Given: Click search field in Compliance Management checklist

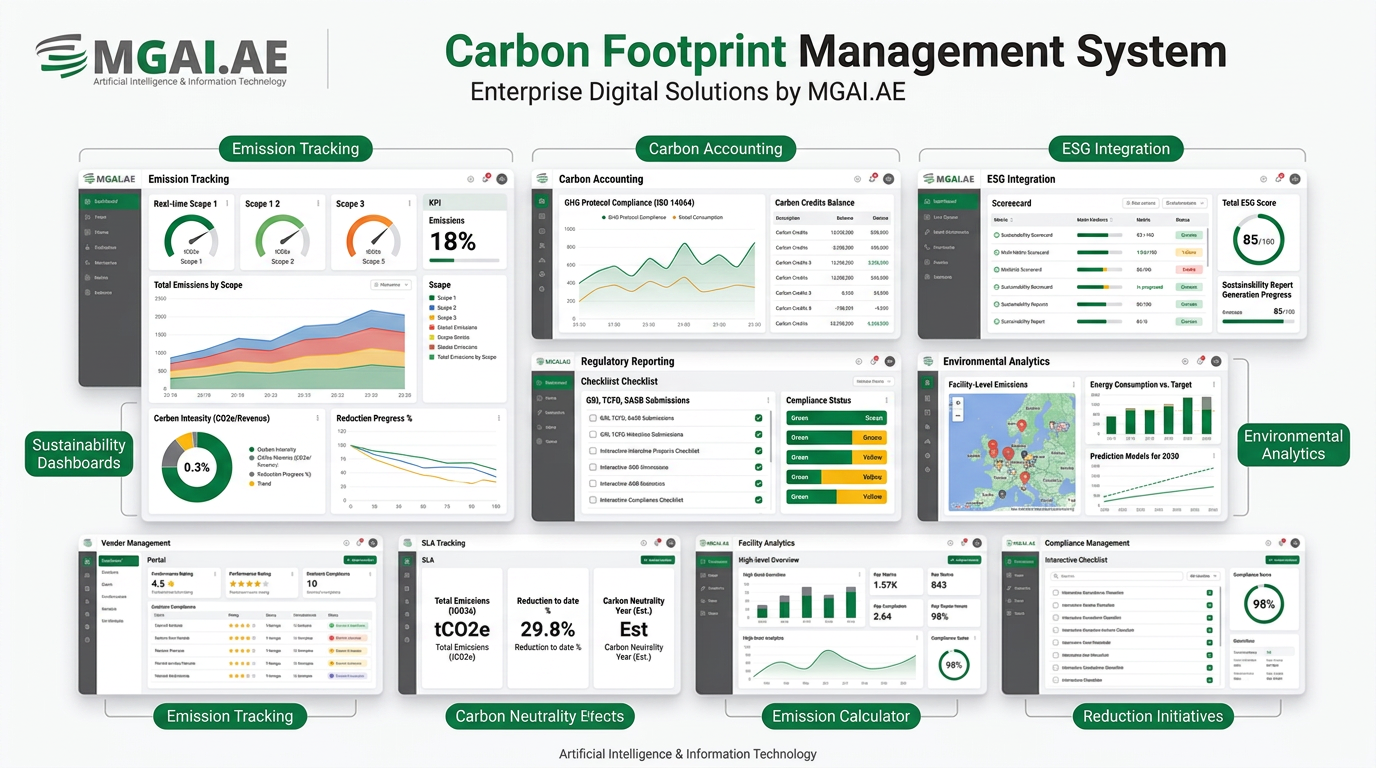Looking at the screenshot, I should point(1117,576).
